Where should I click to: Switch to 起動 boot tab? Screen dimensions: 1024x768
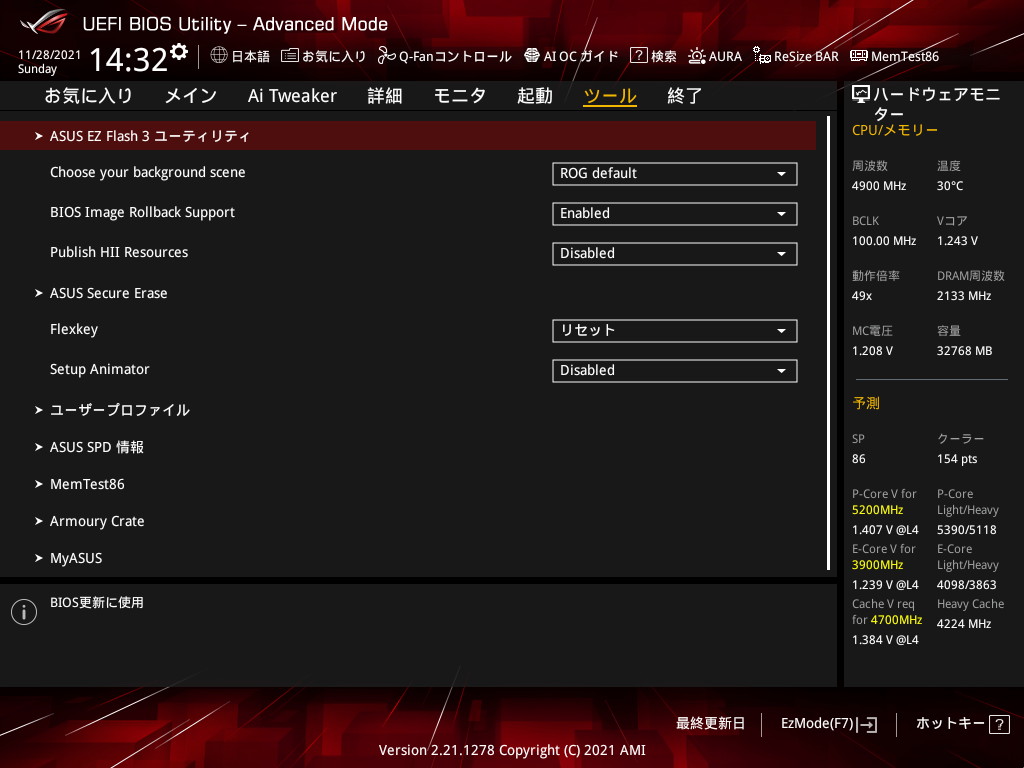point(535,96)
